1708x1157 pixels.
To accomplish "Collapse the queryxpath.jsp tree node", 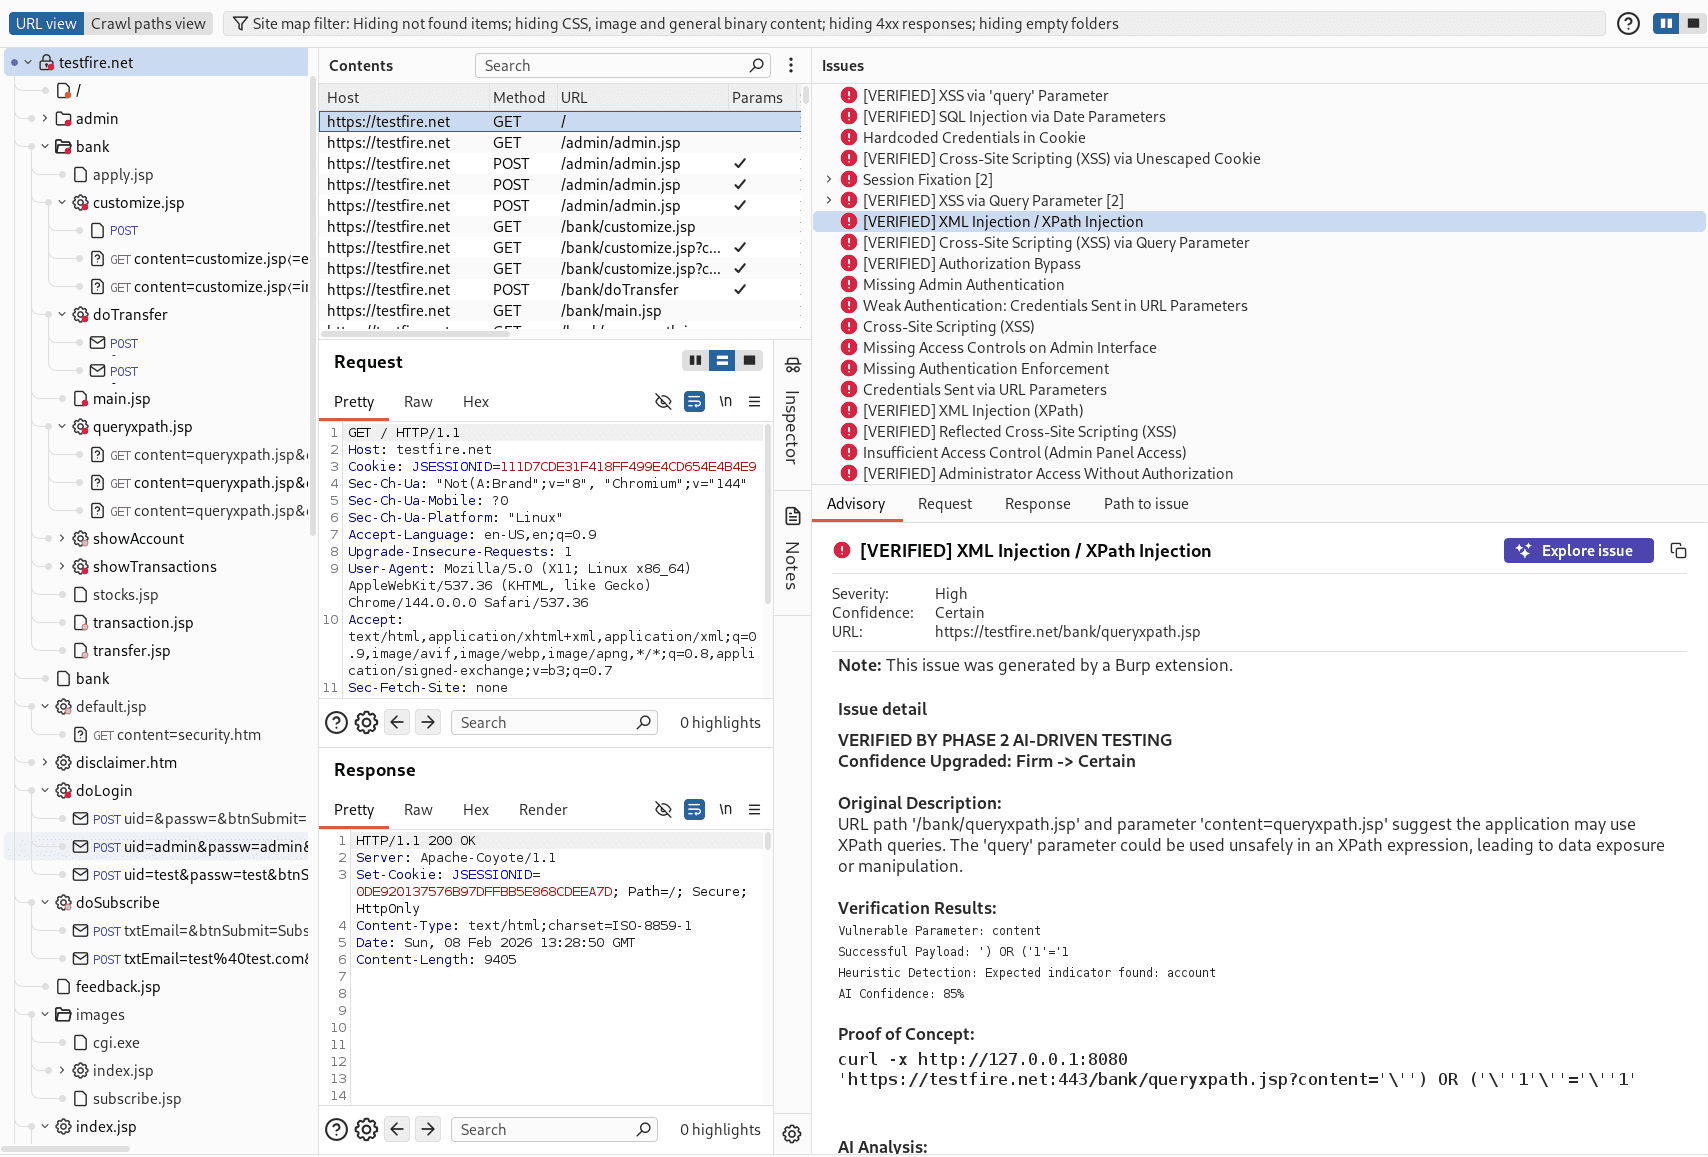I will pos(62,427).
